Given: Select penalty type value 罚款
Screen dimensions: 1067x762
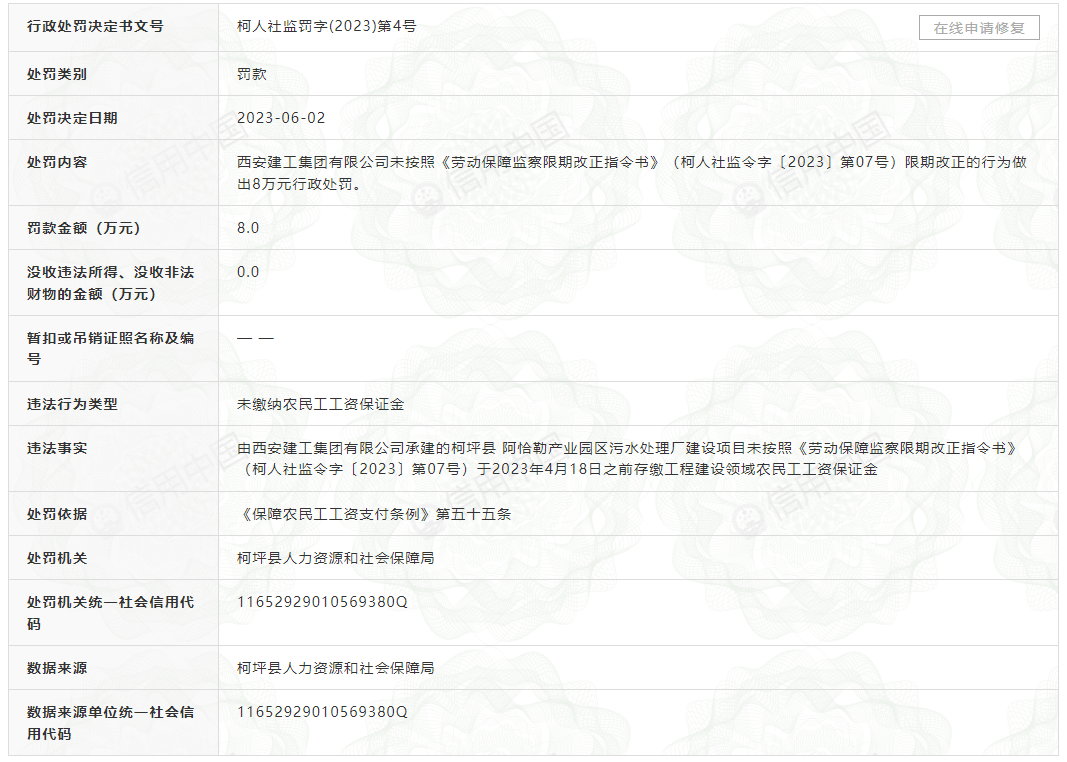Looking at the screenshot, I should click(x=252, y=73).
